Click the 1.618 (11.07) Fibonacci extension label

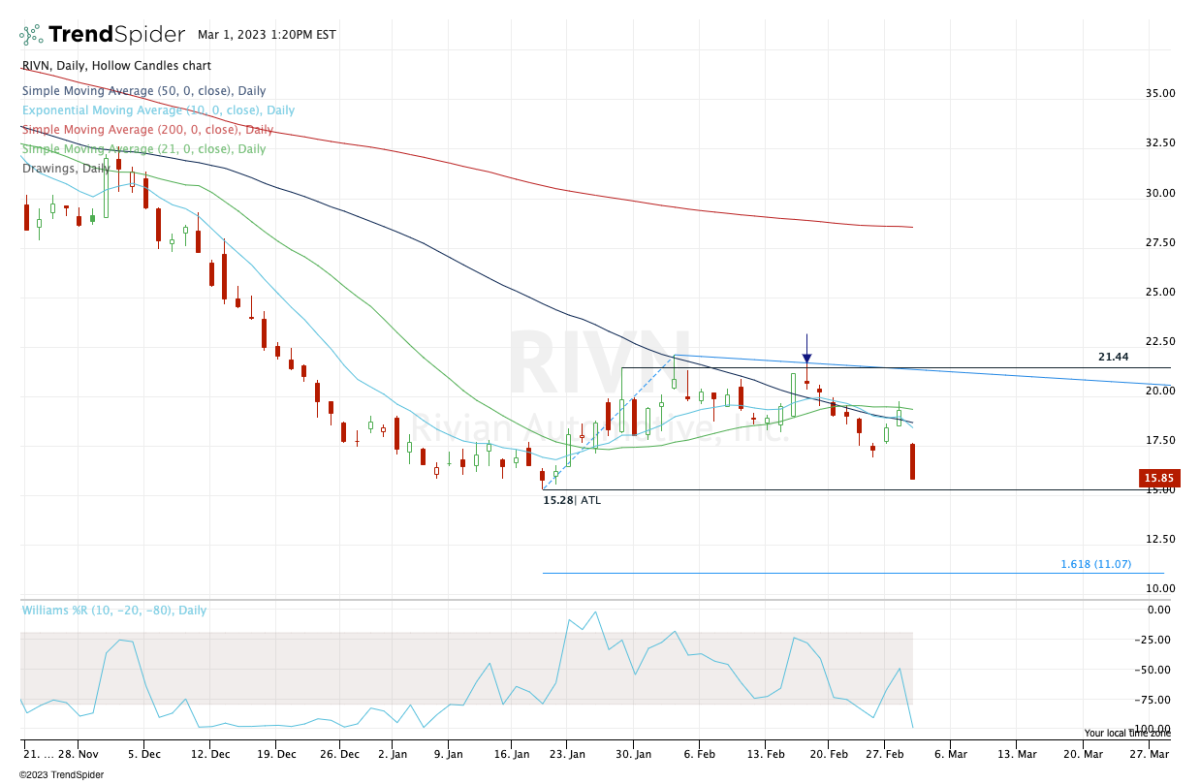pos(1096,565)
